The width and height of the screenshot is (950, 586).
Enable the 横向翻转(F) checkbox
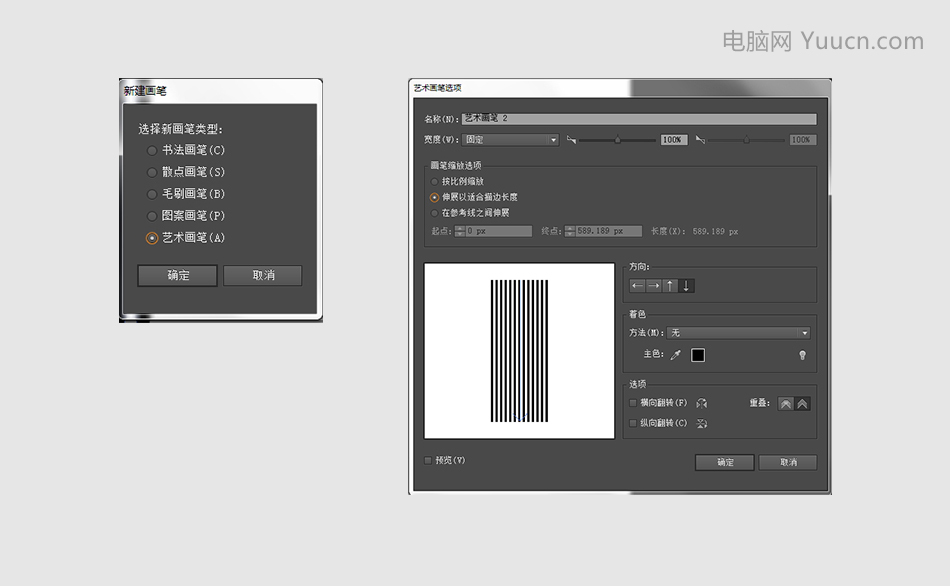633,403
